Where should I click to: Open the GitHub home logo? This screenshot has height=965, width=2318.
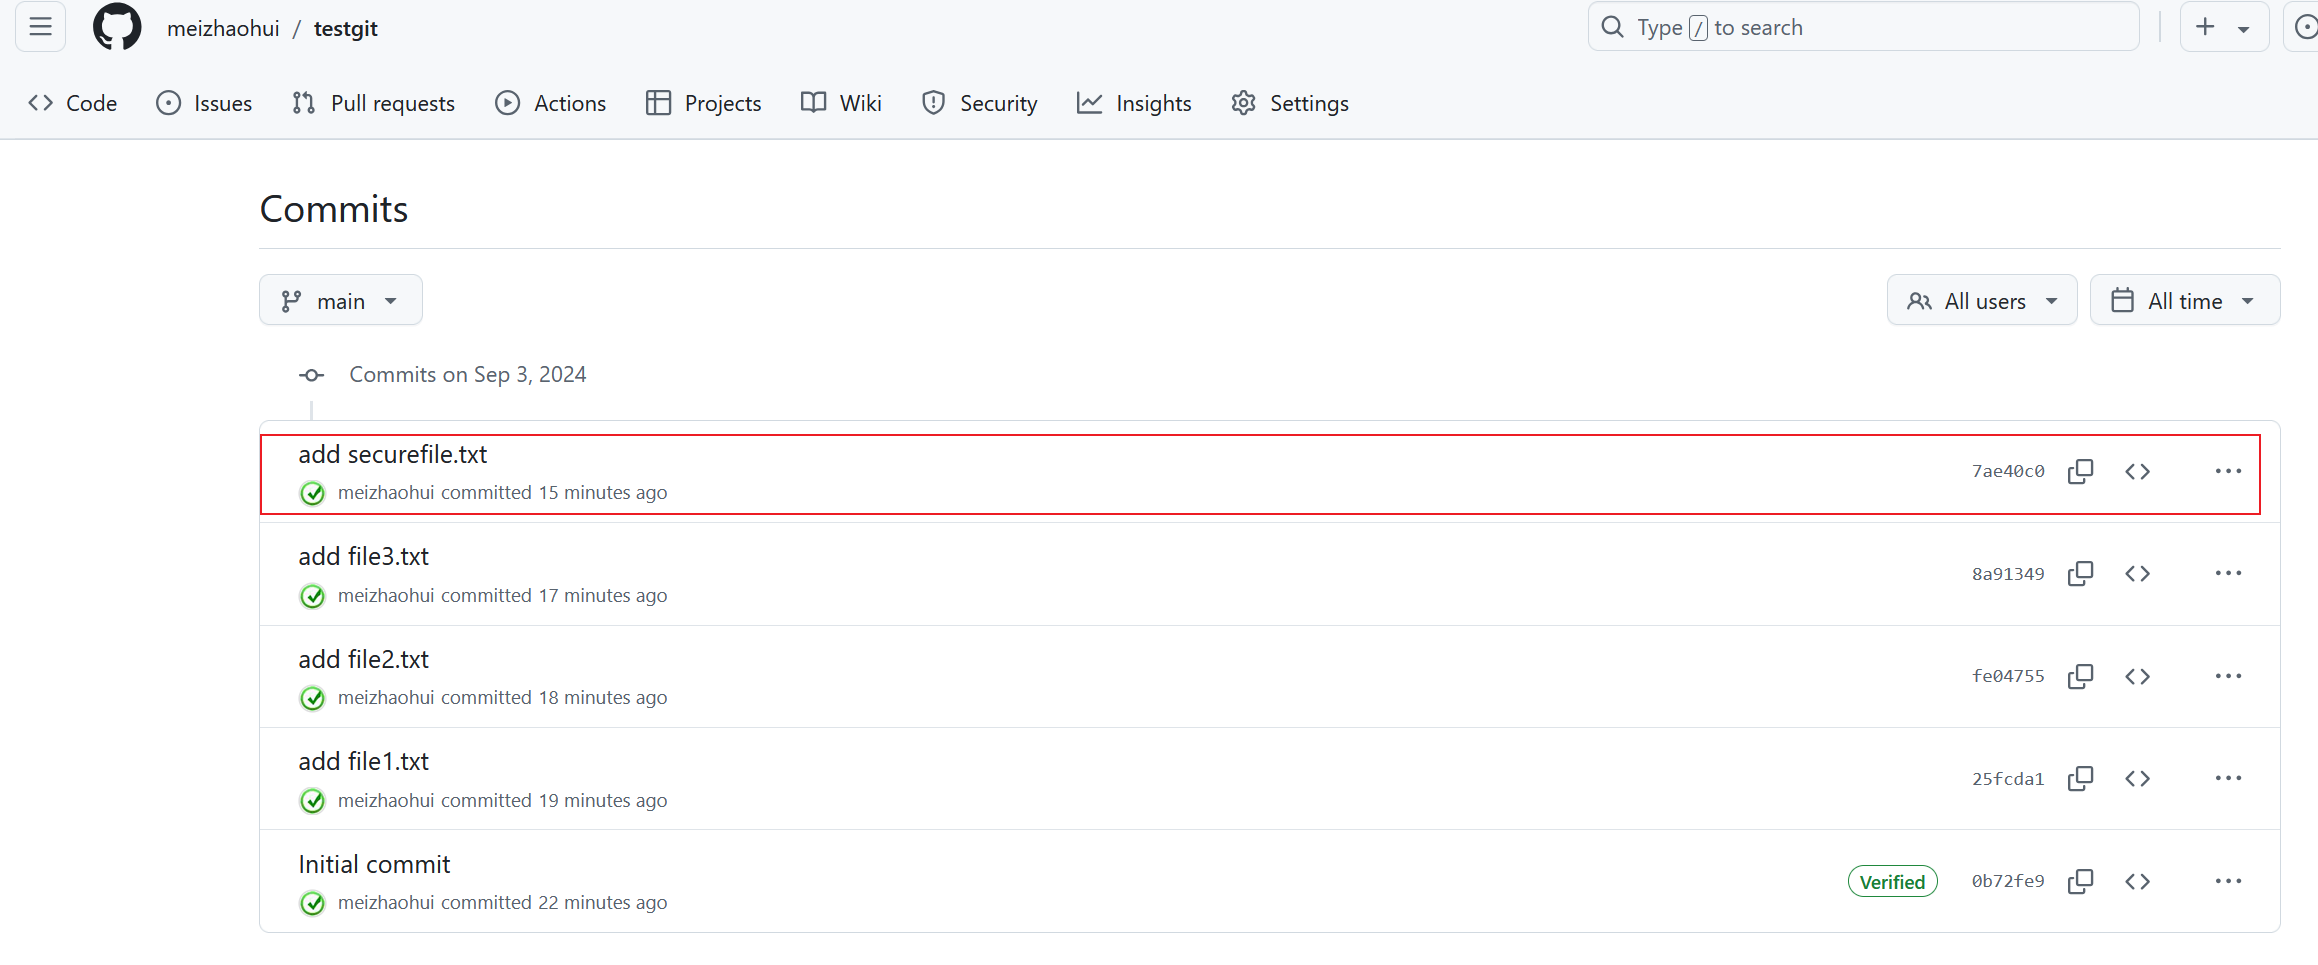tap(116, 27)
